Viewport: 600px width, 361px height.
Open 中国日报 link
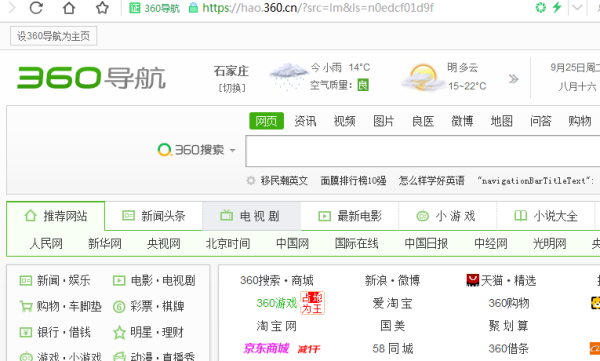tap(426, 243)
